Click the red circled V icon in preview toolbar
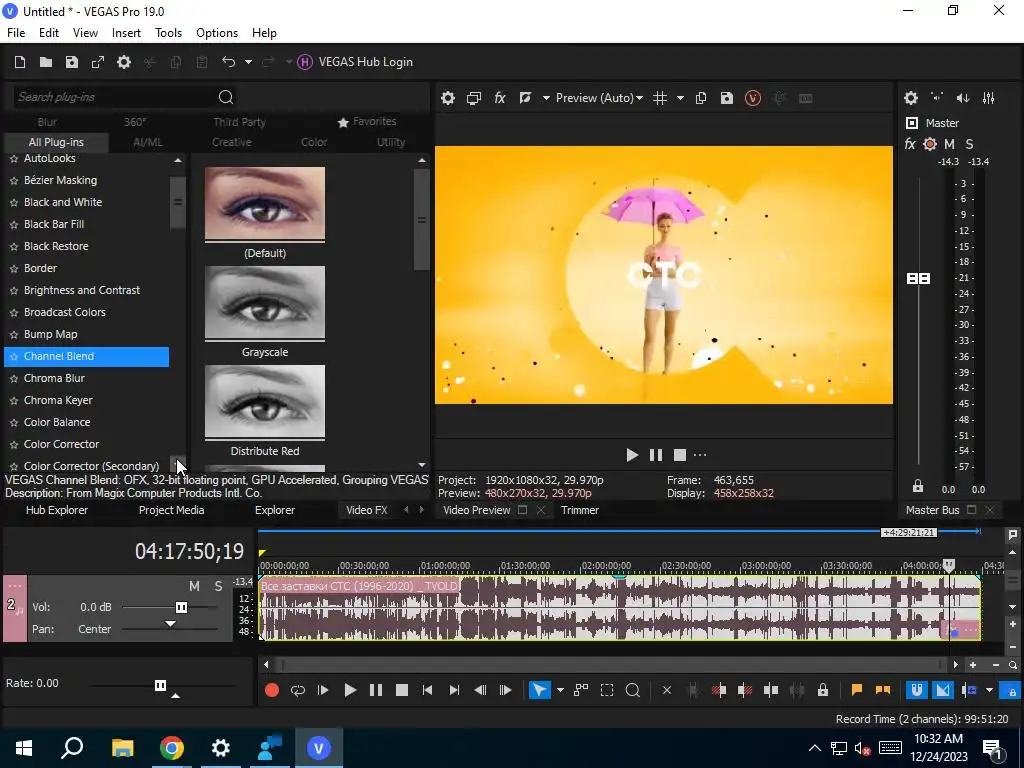The height and width of the screenshot is (768, 1024). 753,98
